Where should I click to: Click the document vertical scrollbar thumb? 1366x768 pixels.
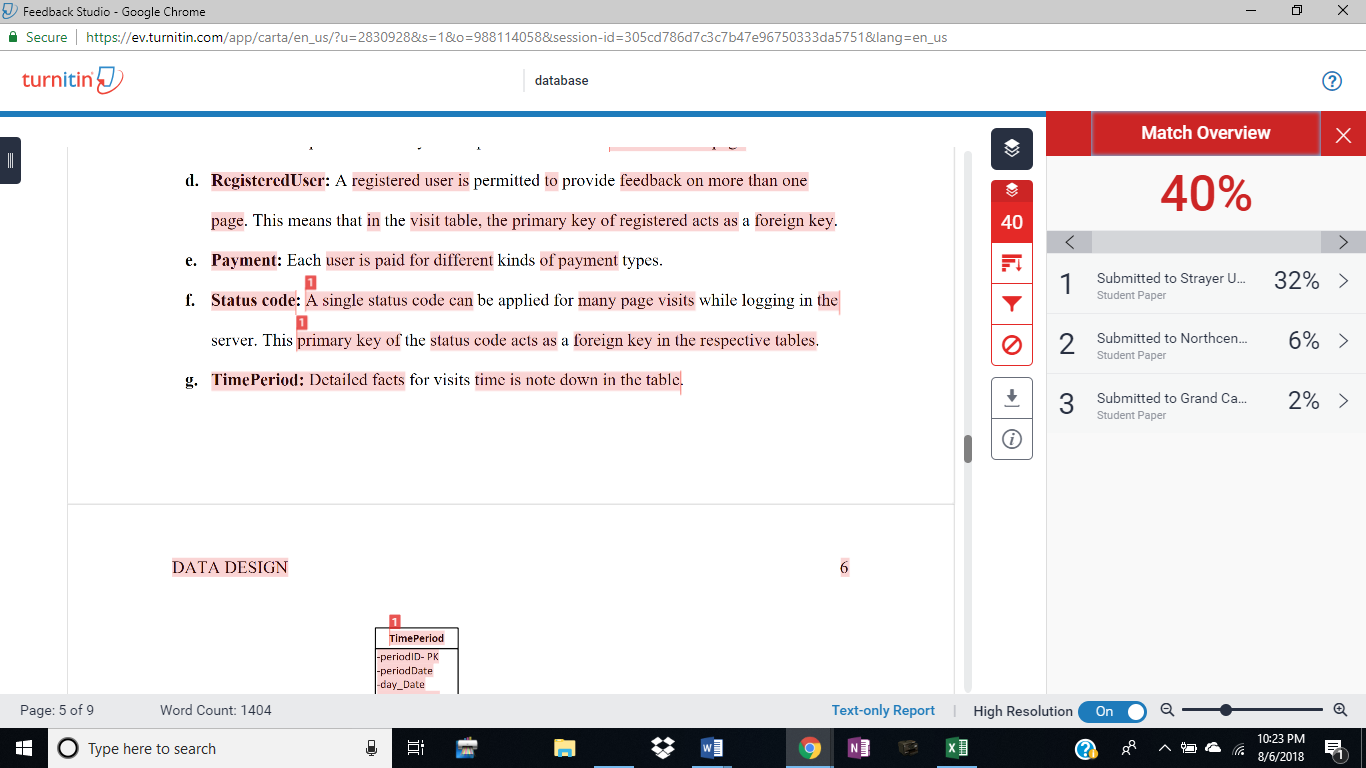(967, 449)
